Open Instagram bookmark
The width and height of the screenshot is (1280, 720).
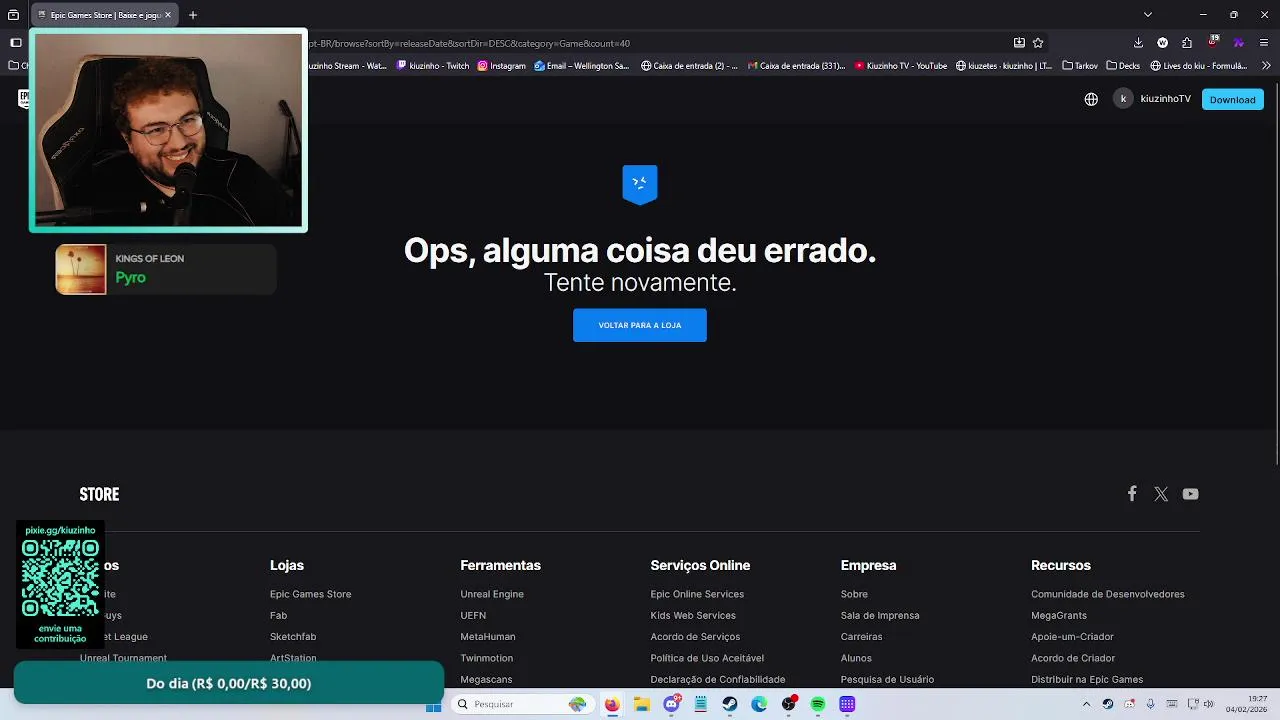[x=501, y=66]
